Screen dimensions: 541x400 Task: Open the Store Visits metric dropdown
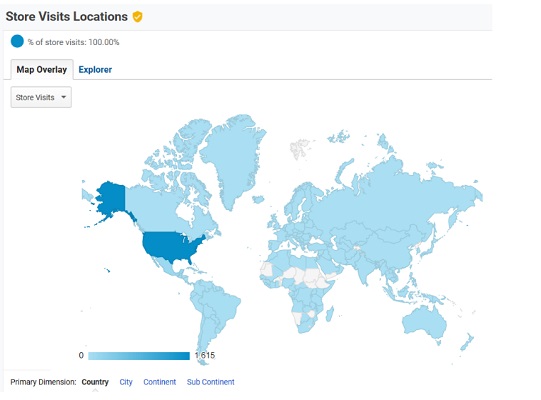click(41, 97)
